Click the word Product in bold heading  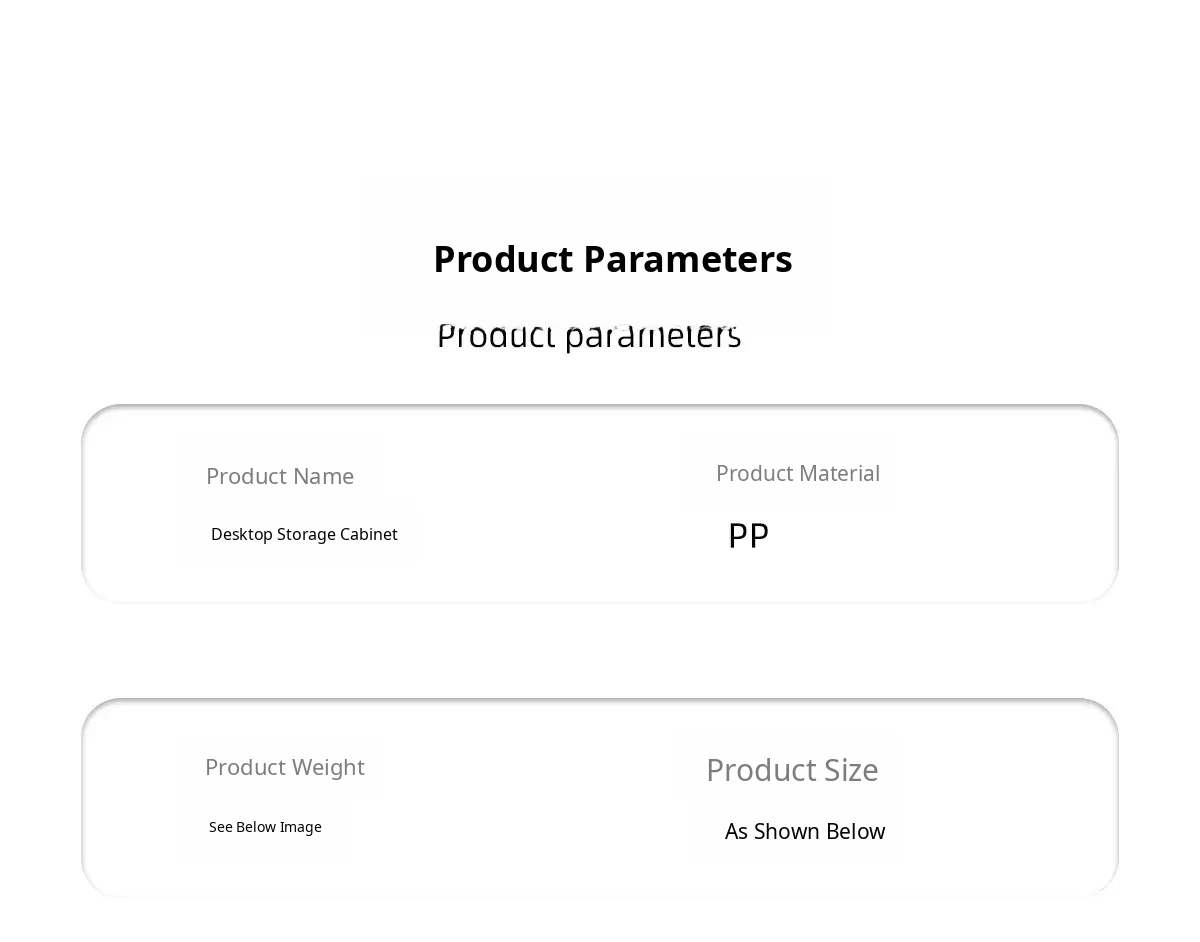[503, 259]
